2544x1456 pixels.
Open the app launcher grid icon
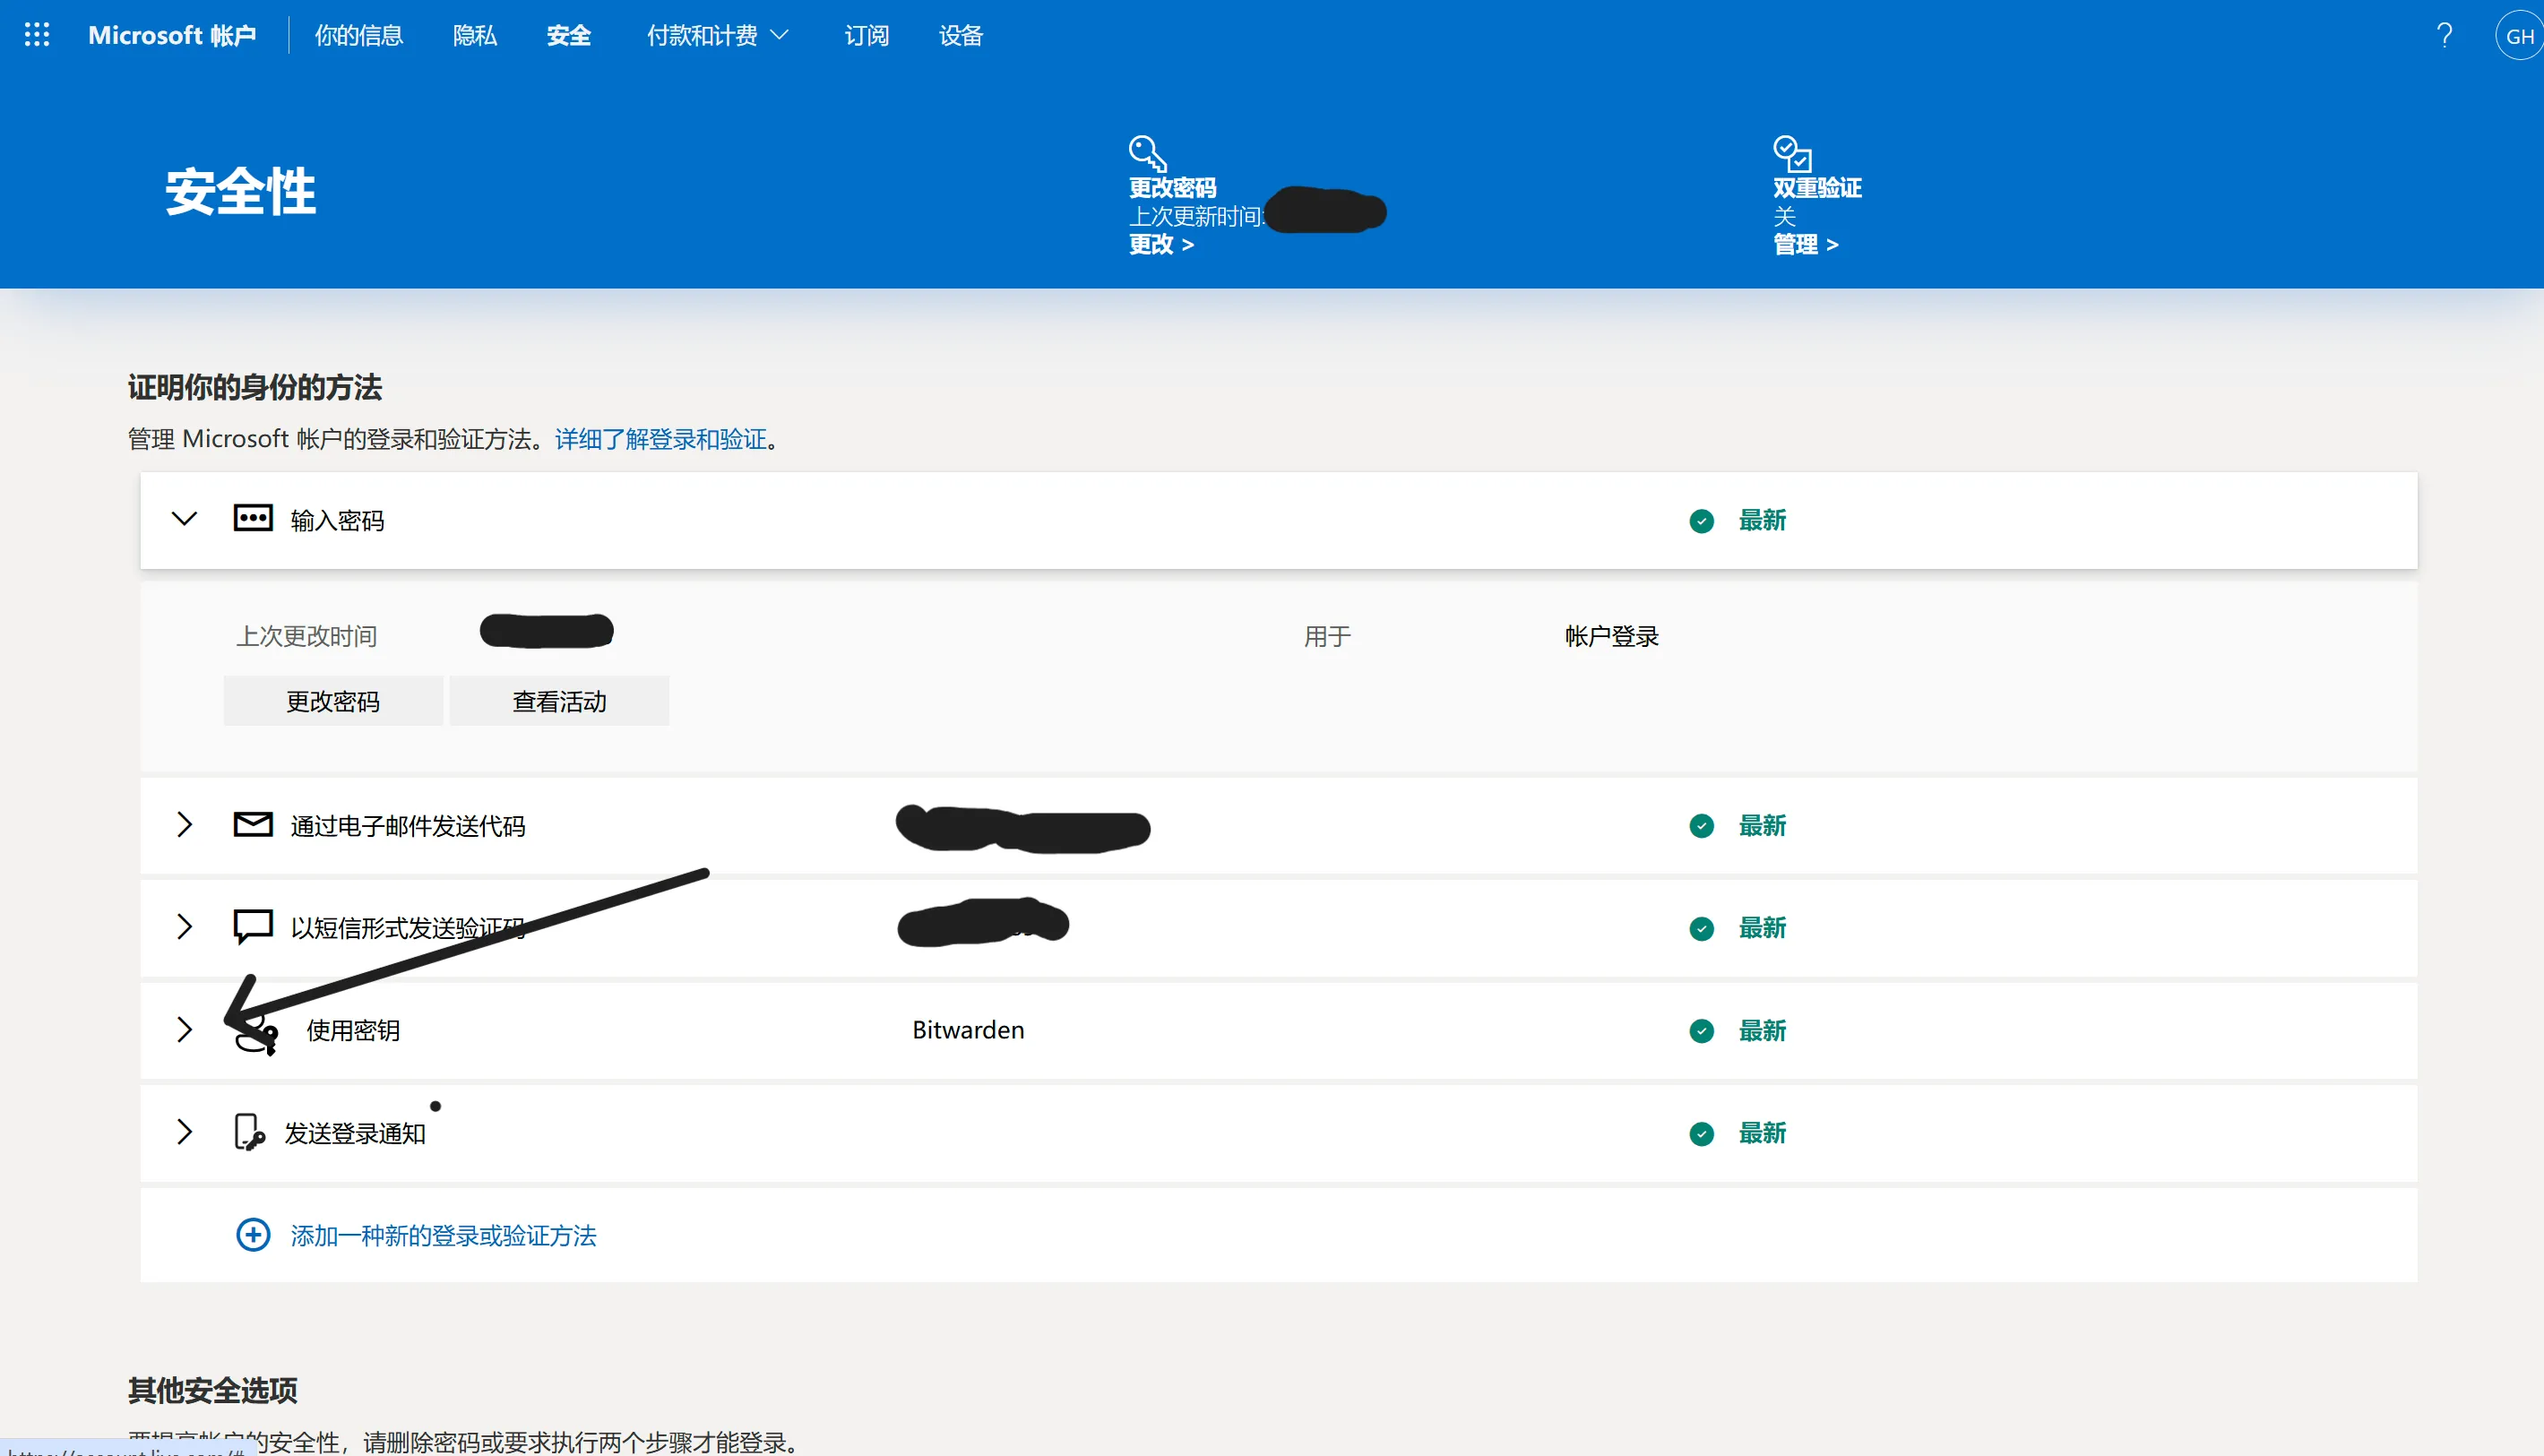pyautogui.click(x=37, y=35)
